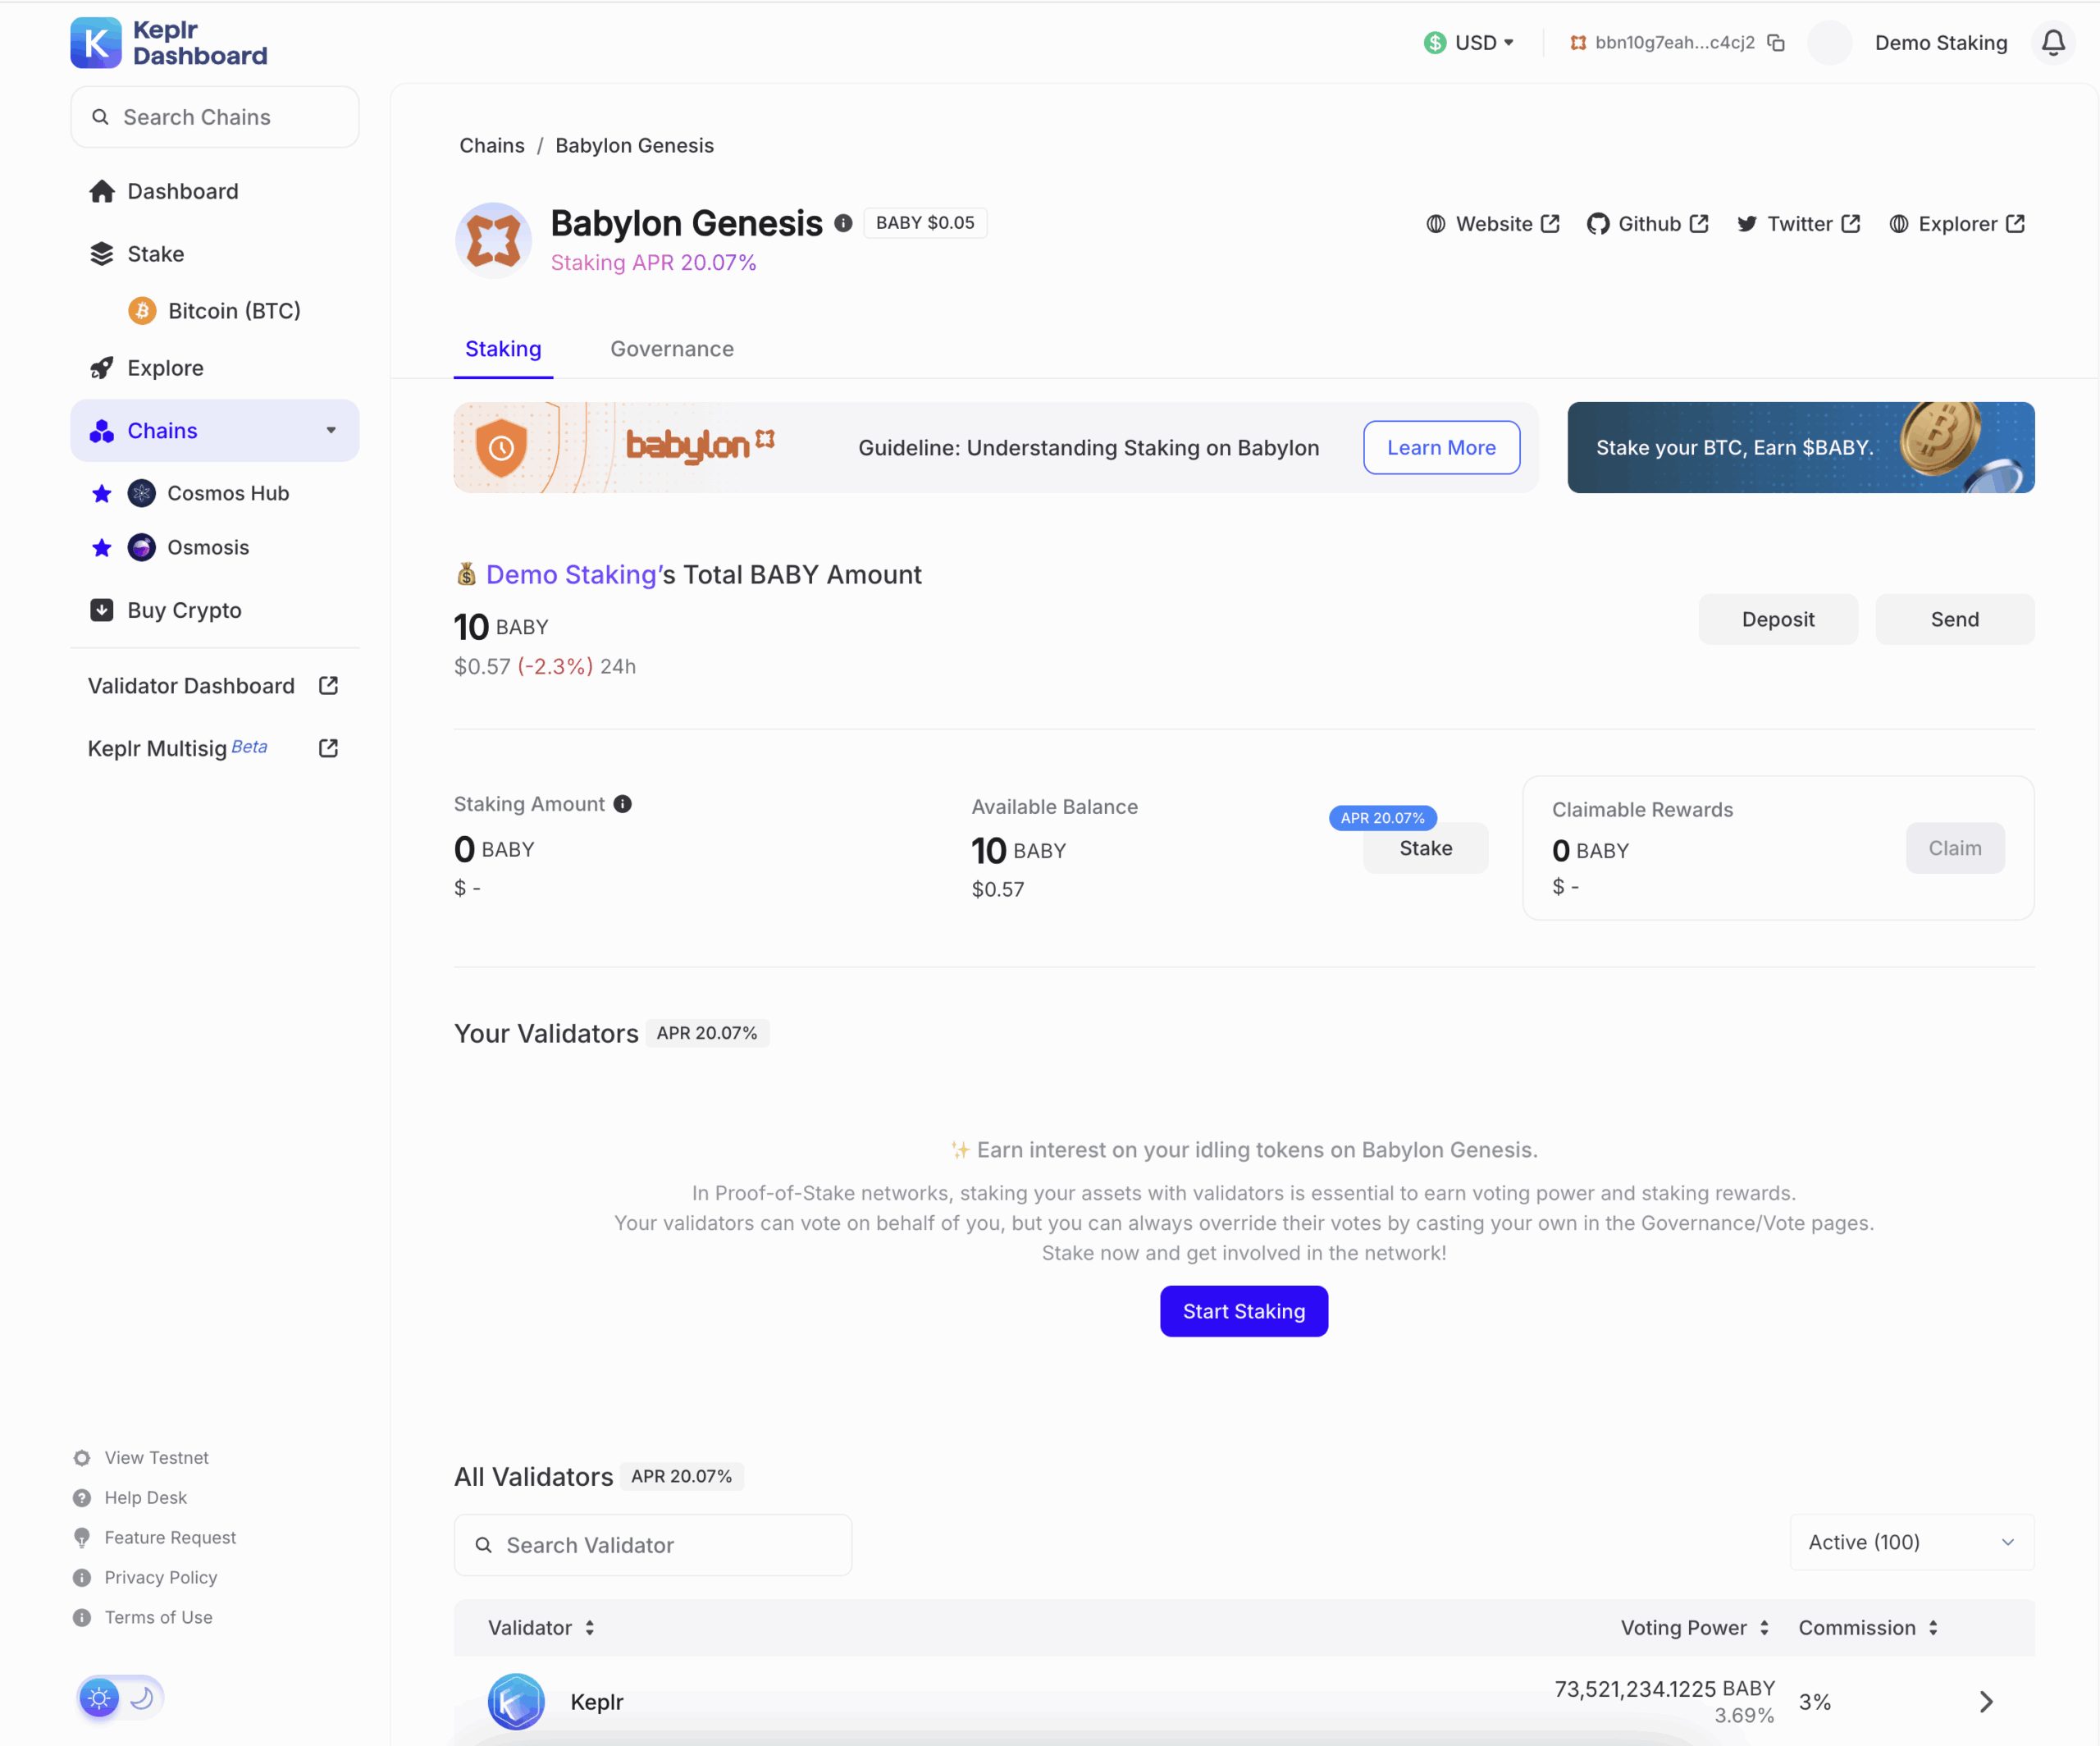The image size is (2100, 1746).
Task: Click the Send button
Action: point(1954,619)
